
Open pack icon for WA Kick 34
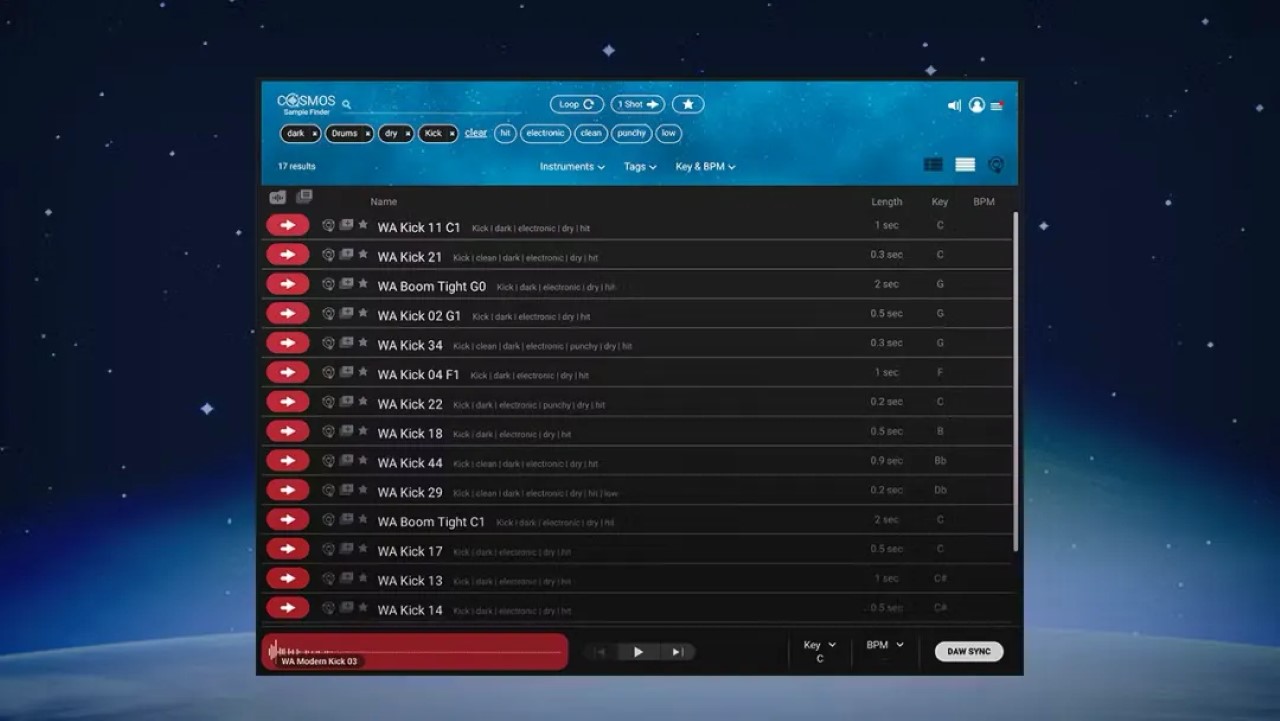click(x=346, y=343)
